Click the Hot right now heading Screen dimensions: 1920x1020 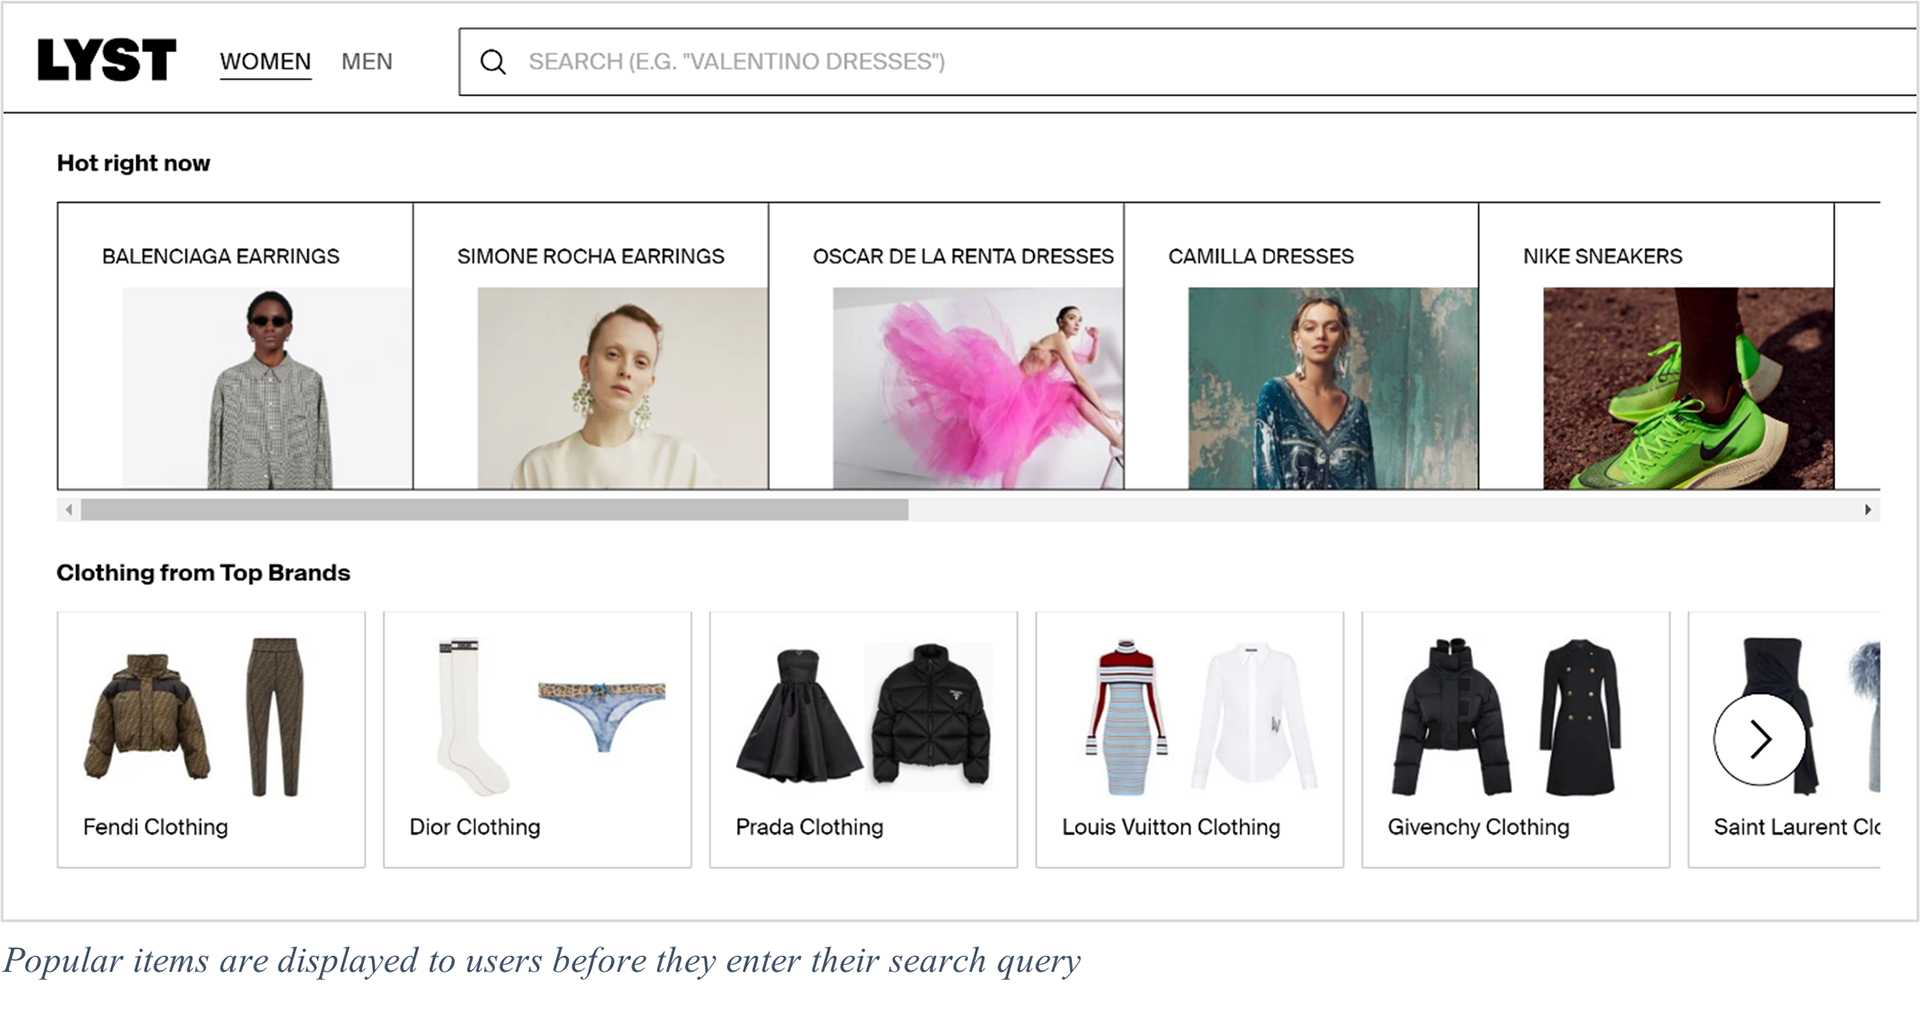133,163
